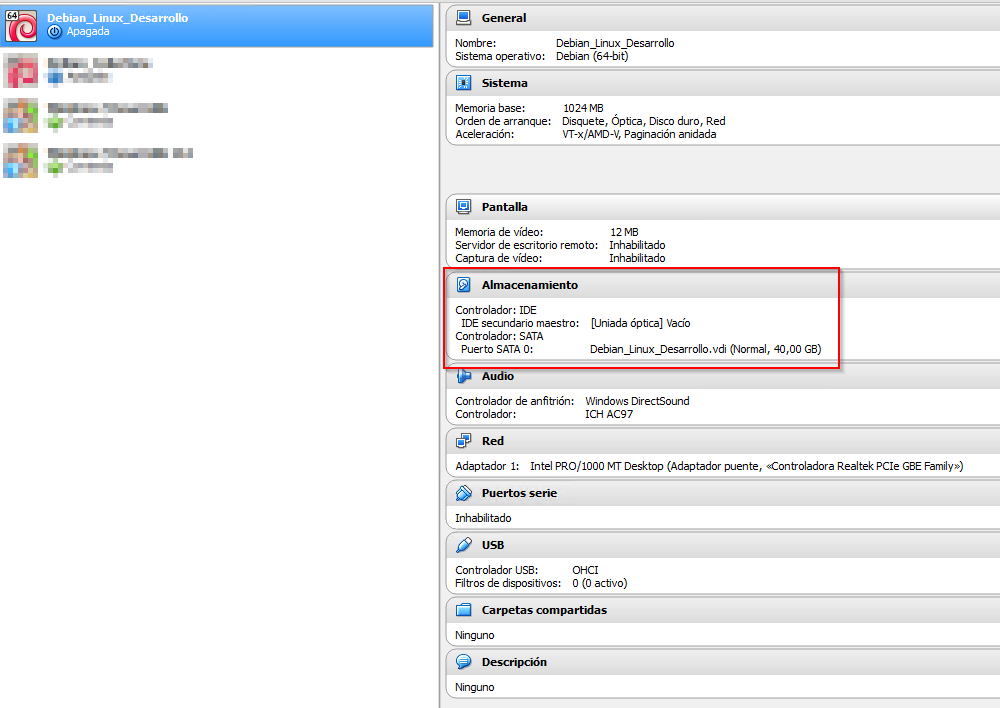
Task: Select the Debian_Linux_Desarrollo machine in the VM list
Action: 217,26
